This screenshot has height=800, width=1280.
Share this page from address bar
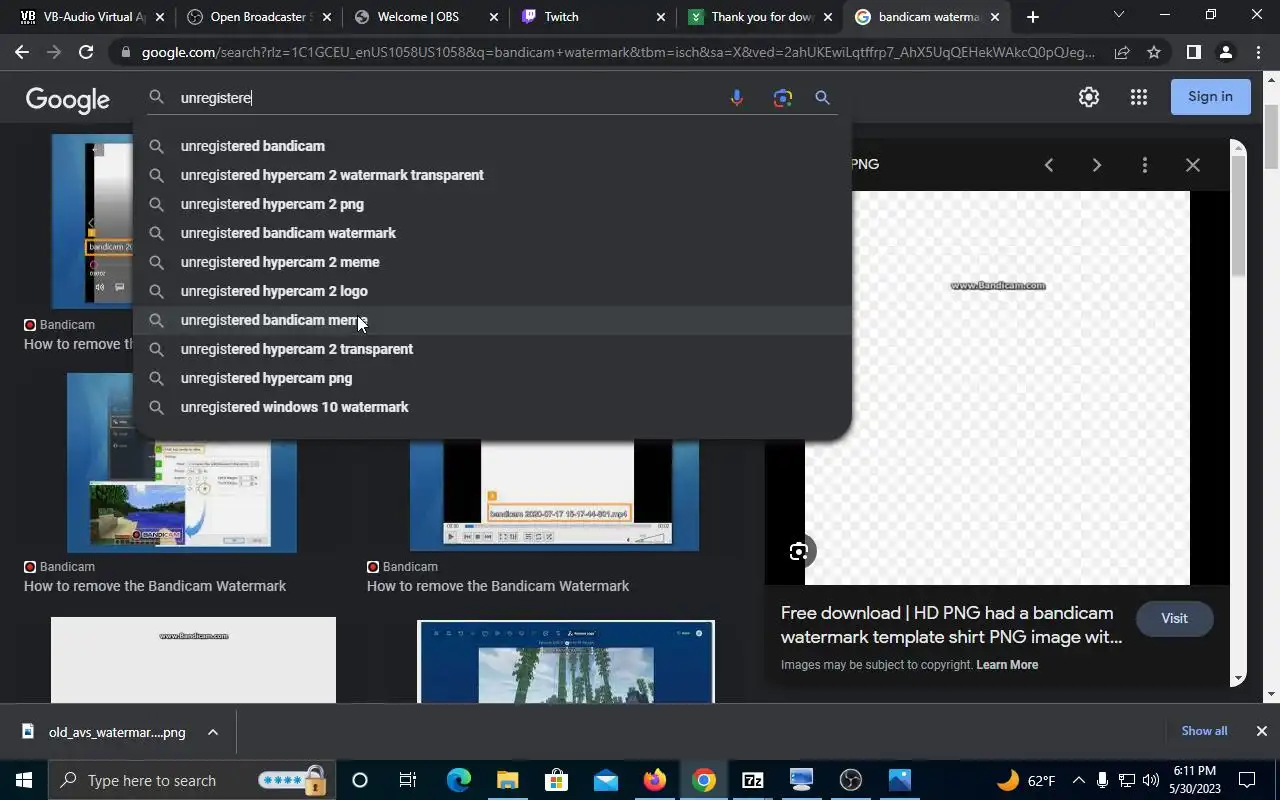(x=1122, y=52)
